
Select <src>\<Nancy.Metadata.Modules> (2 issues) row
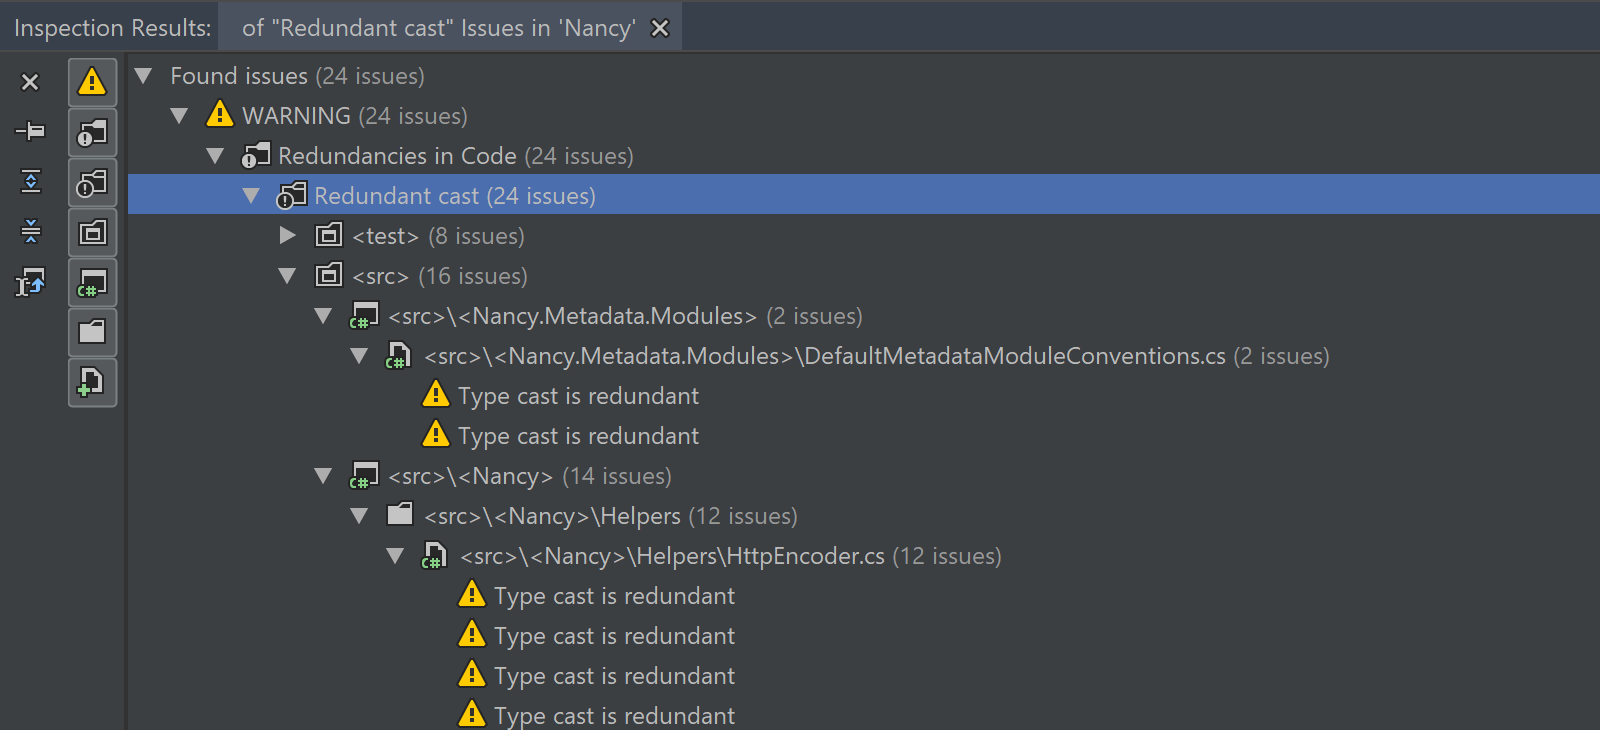pyautogui.click(x=864, y=316)
